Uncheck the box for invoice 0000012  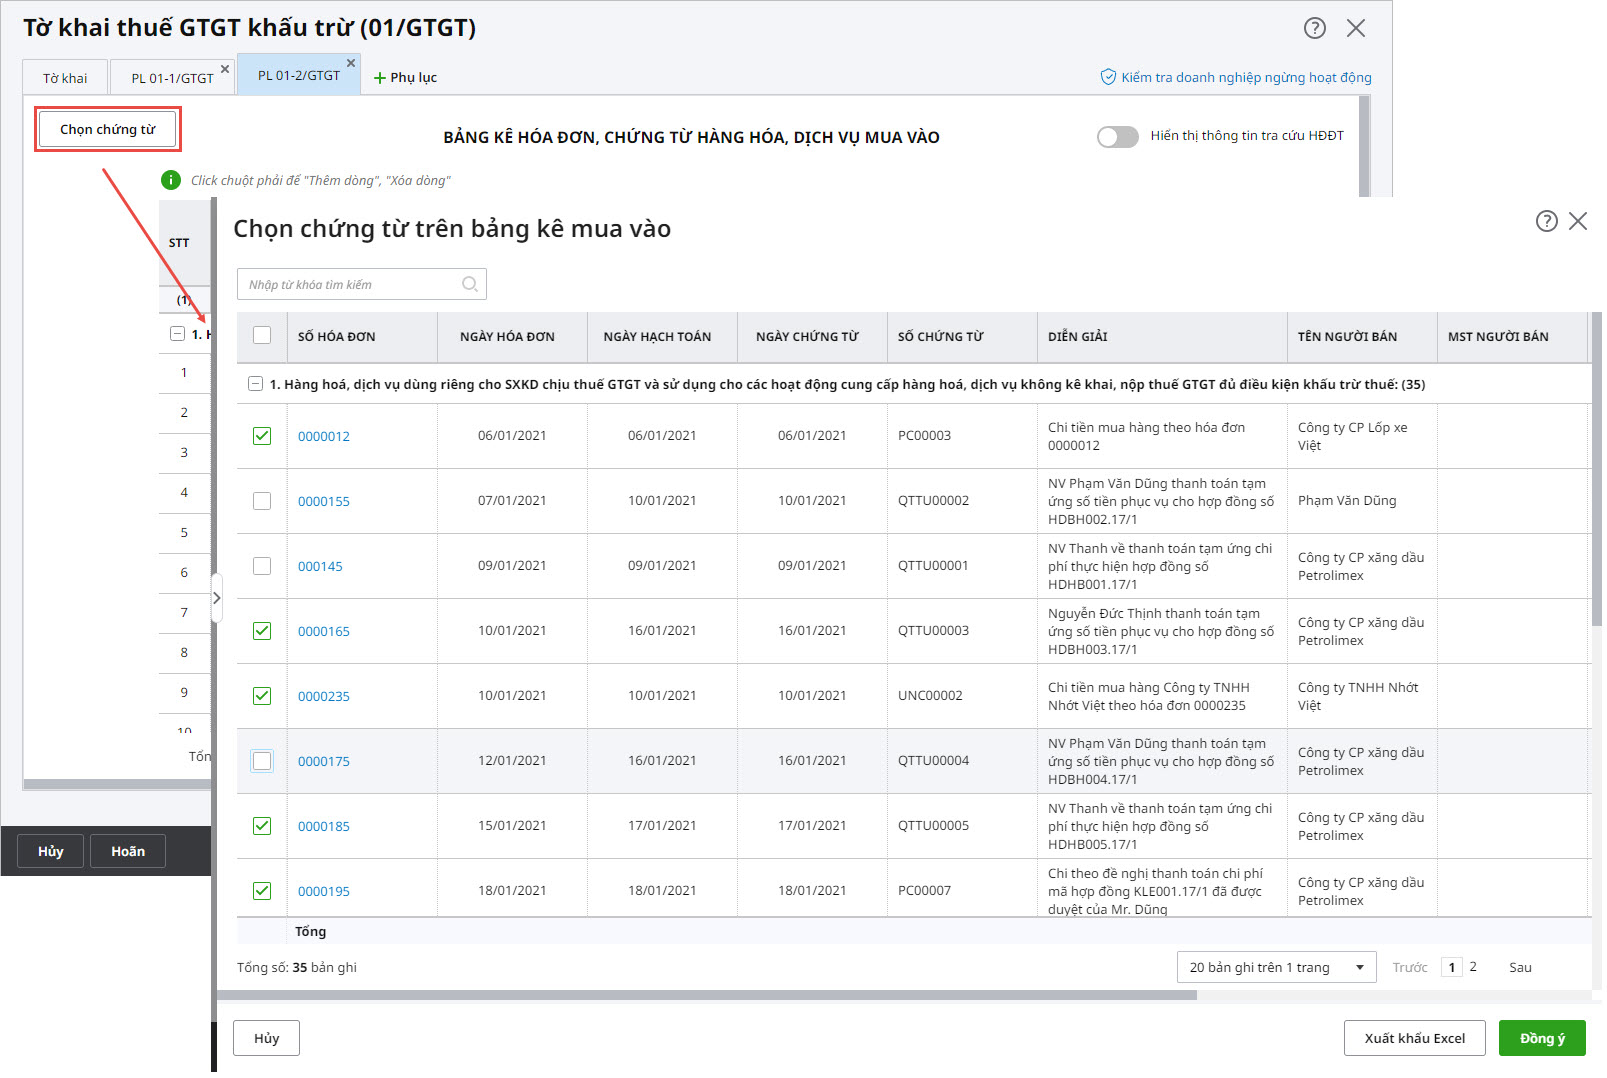pos(262,436)
